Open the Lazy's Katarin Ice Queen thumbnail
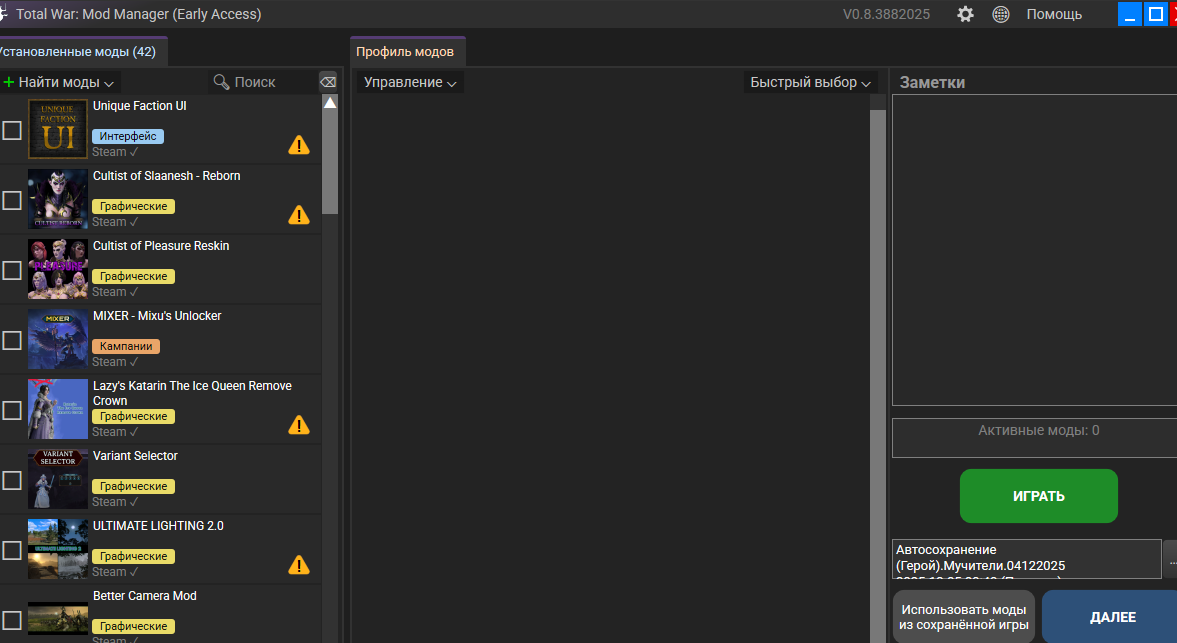Image resolution: width=1177 pixels, height=643 pixels. click(x=58, y=409)
